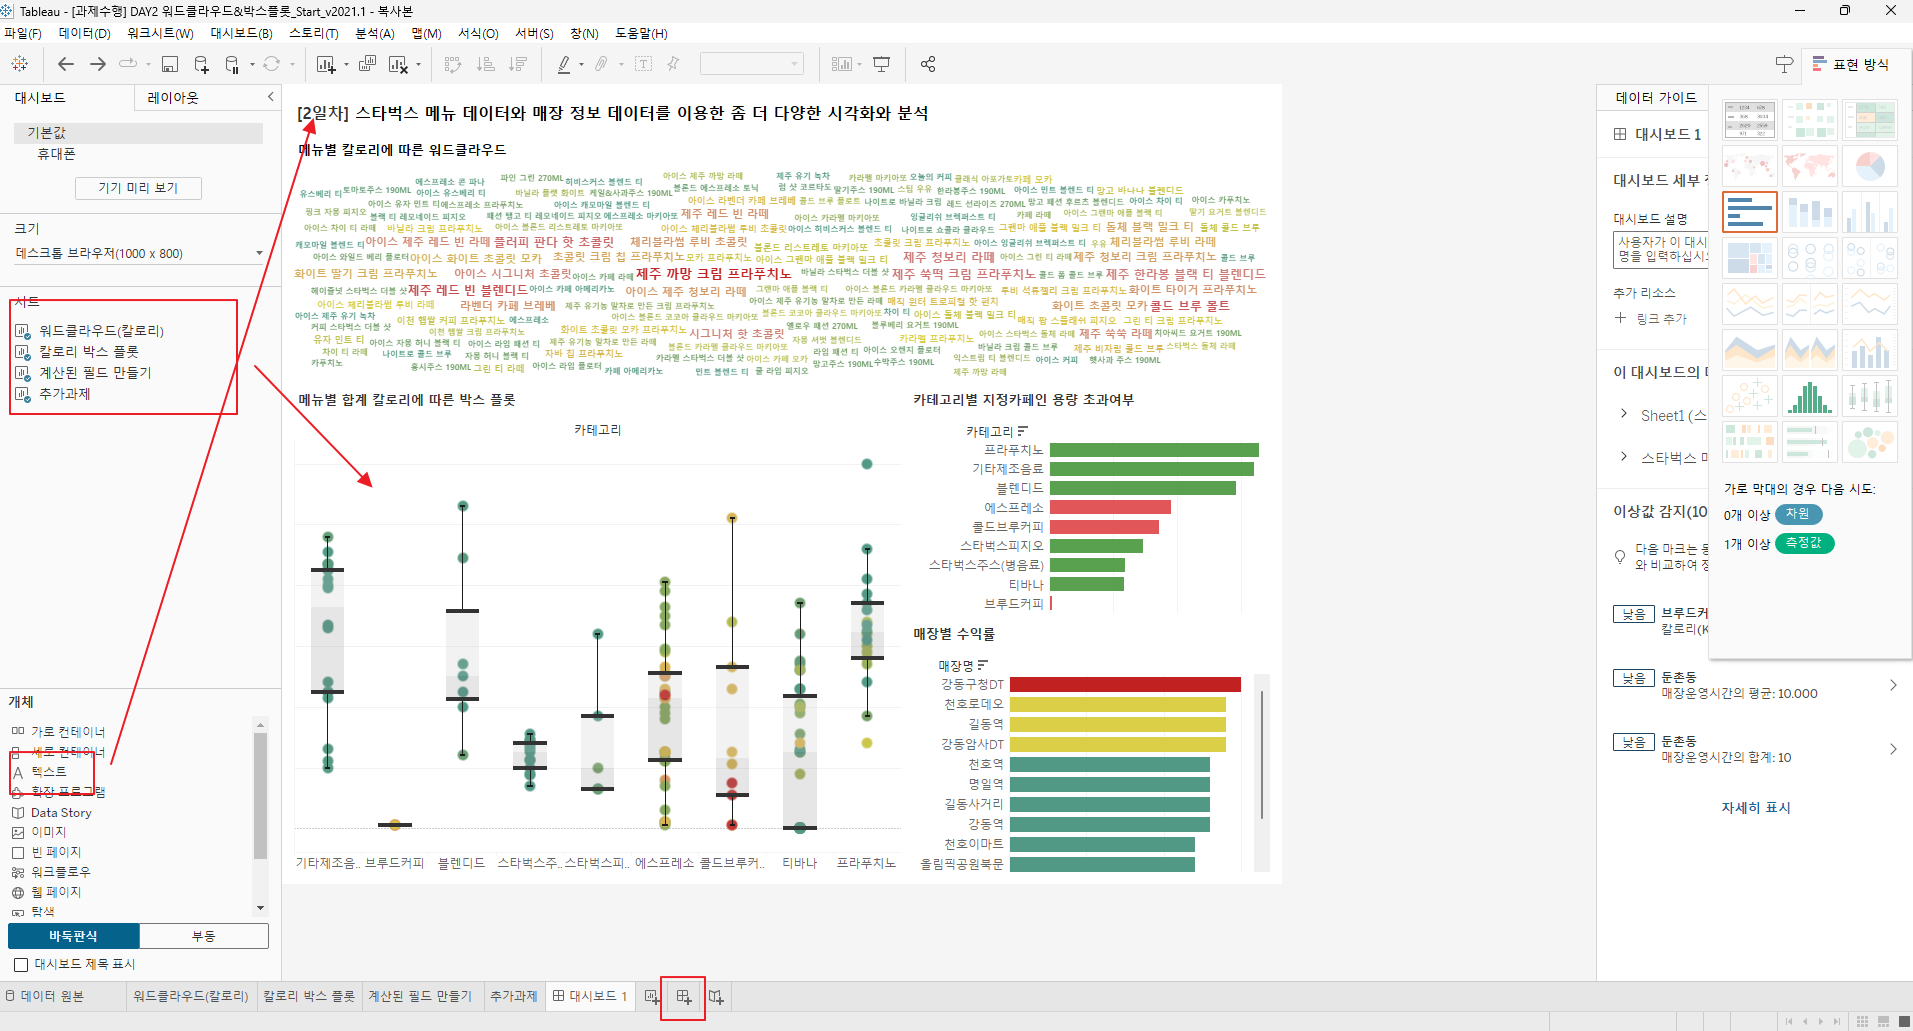Switch to 부동 floating layout
This screenshot has height=1031, width=1913.
coord(204,936)
